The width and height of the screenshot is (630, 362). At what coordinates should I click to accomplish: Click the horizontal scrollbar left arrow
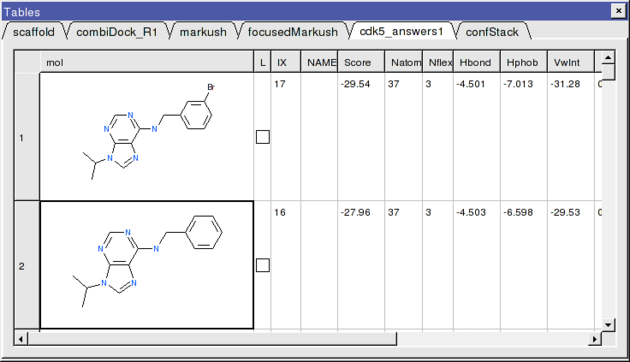pos(21,339)
